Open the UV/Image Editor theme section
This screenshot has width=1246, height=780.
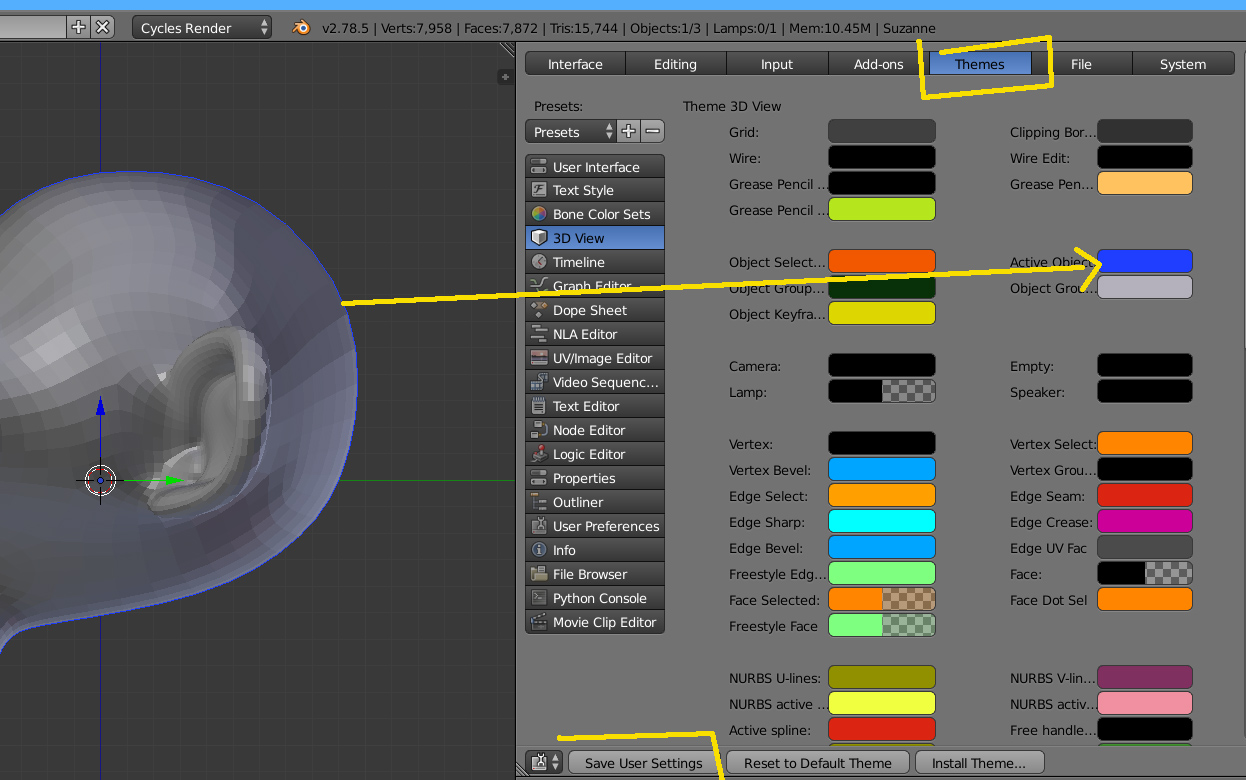coord(594,358)
